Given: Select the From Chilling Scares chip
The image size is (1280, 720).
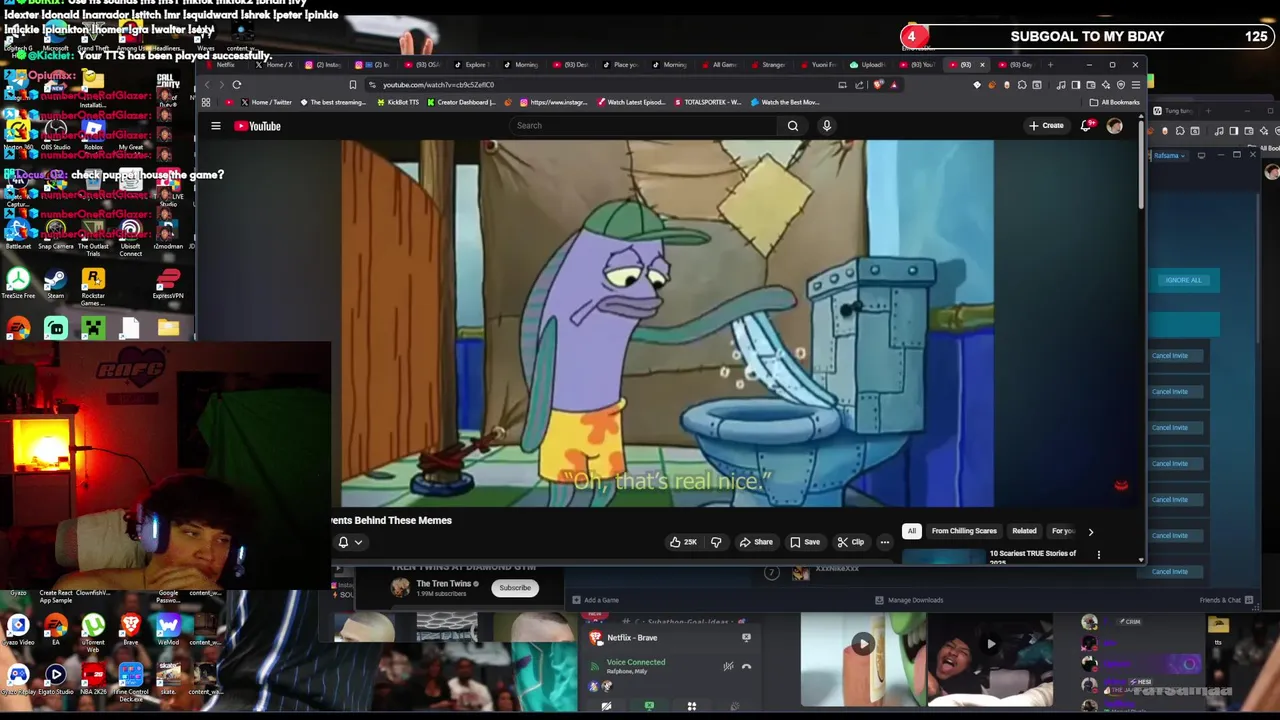Looking at the screenshot, I should (x=964, y=531).
